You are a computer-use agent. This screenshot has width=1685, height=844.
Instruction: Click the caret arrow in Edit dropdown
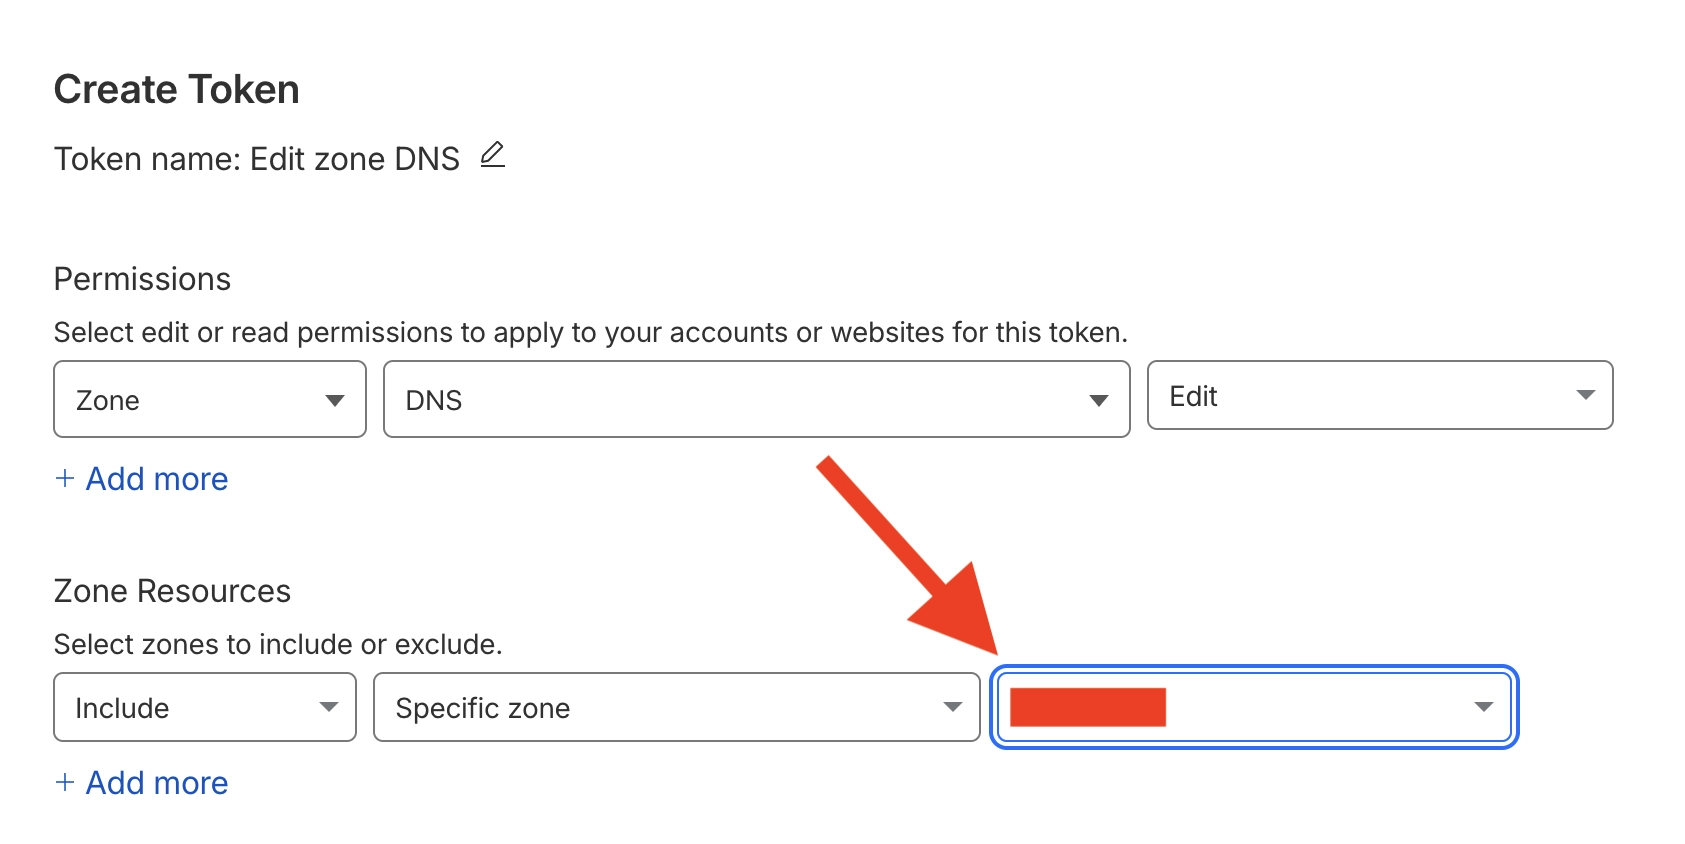[x=1585, y=395]
